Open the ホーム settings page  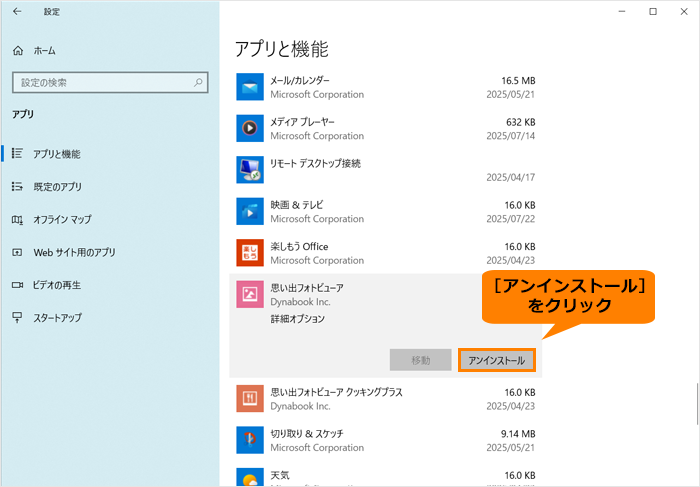pos(45,51)
